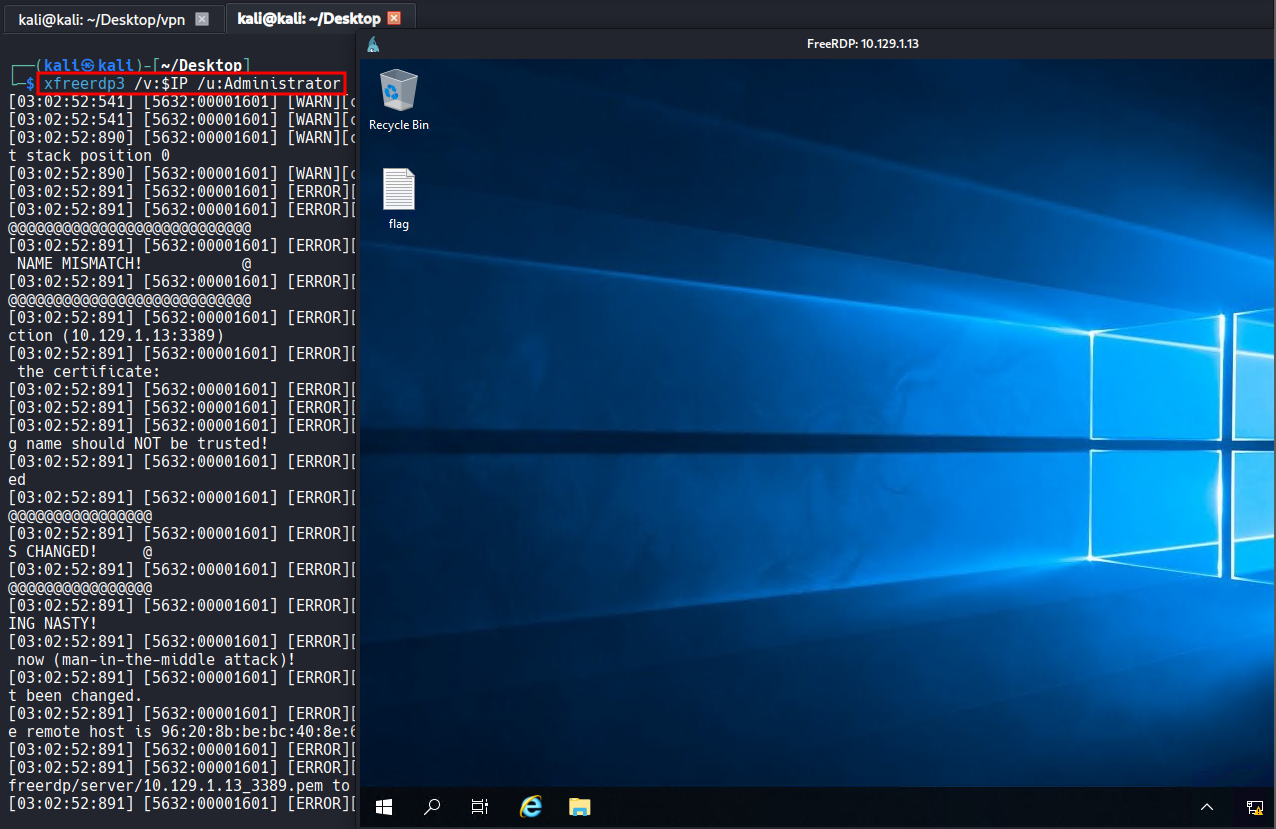Launch Internet Explorer from the taskbar
Viewport: 1276px width, 829px height.
point(531,806)
